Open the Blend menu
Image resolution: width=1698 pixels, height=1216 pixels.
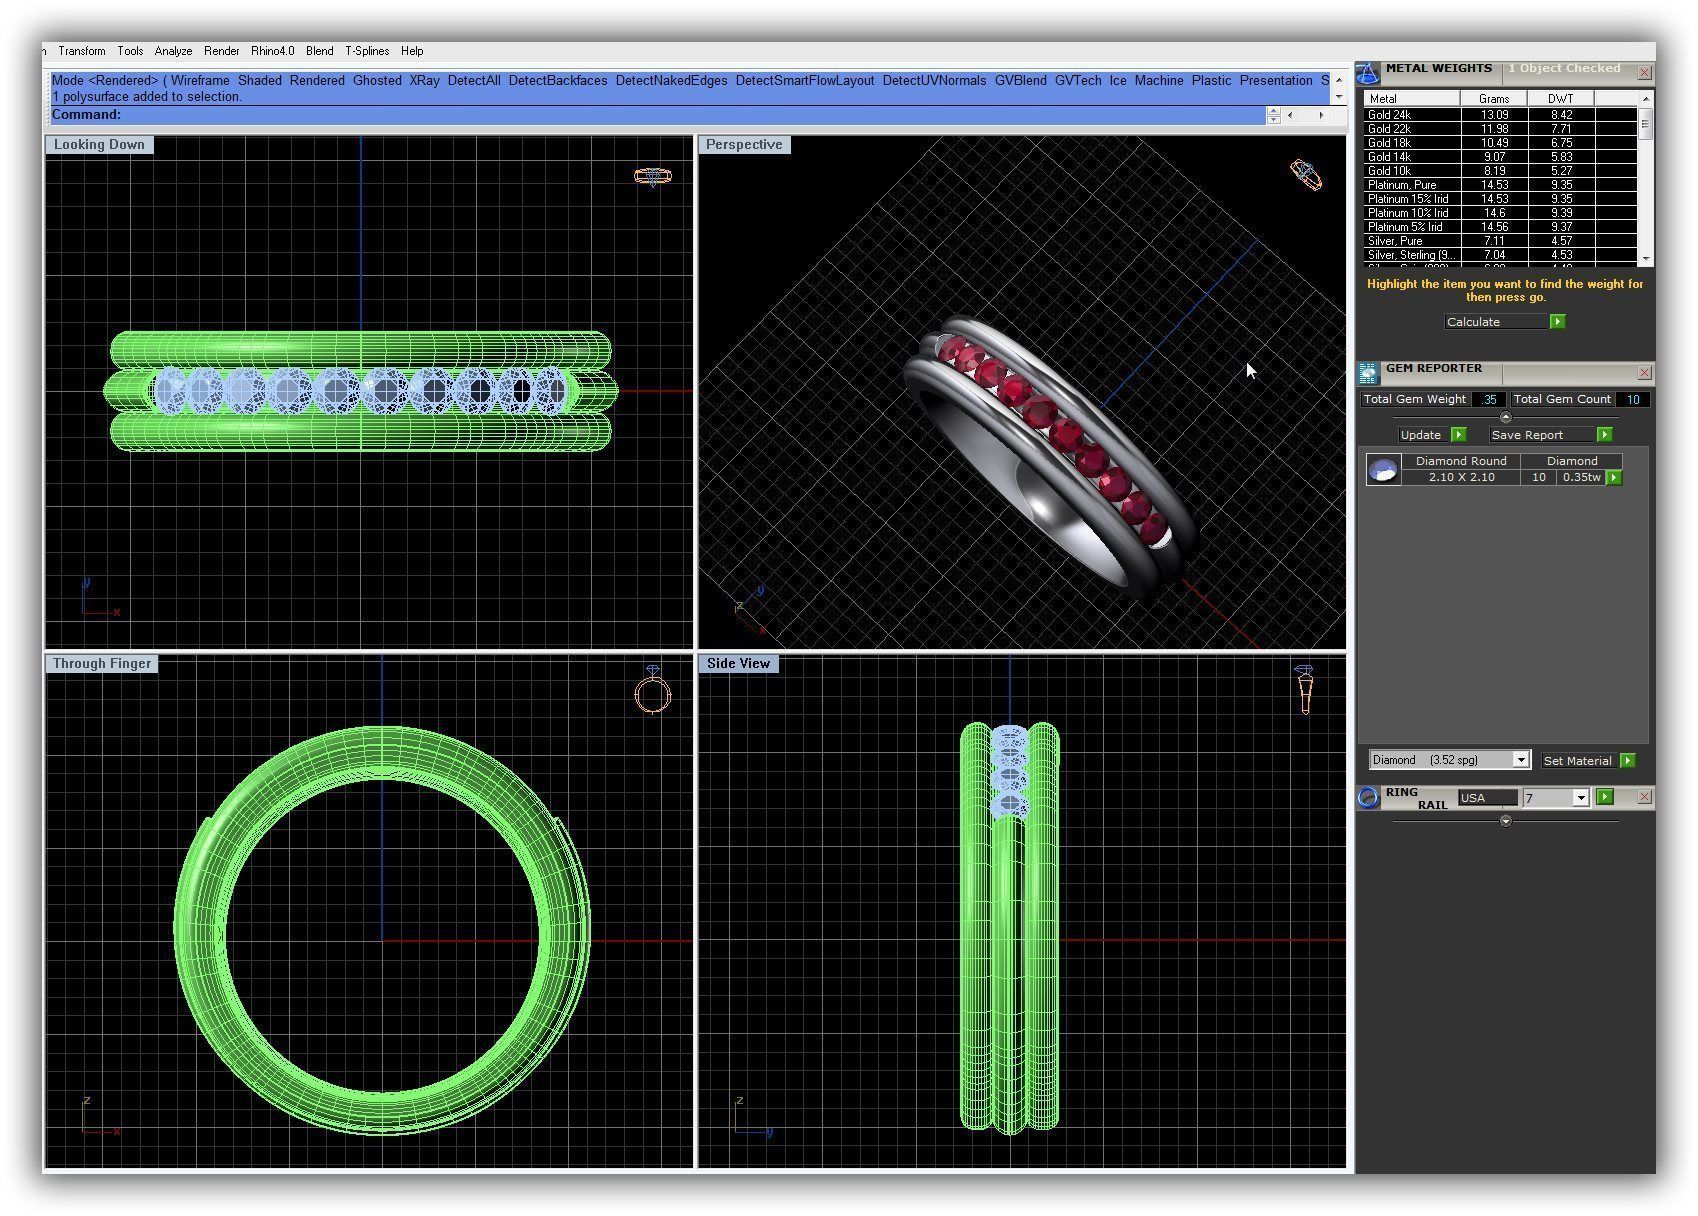[x=320, y=51]
